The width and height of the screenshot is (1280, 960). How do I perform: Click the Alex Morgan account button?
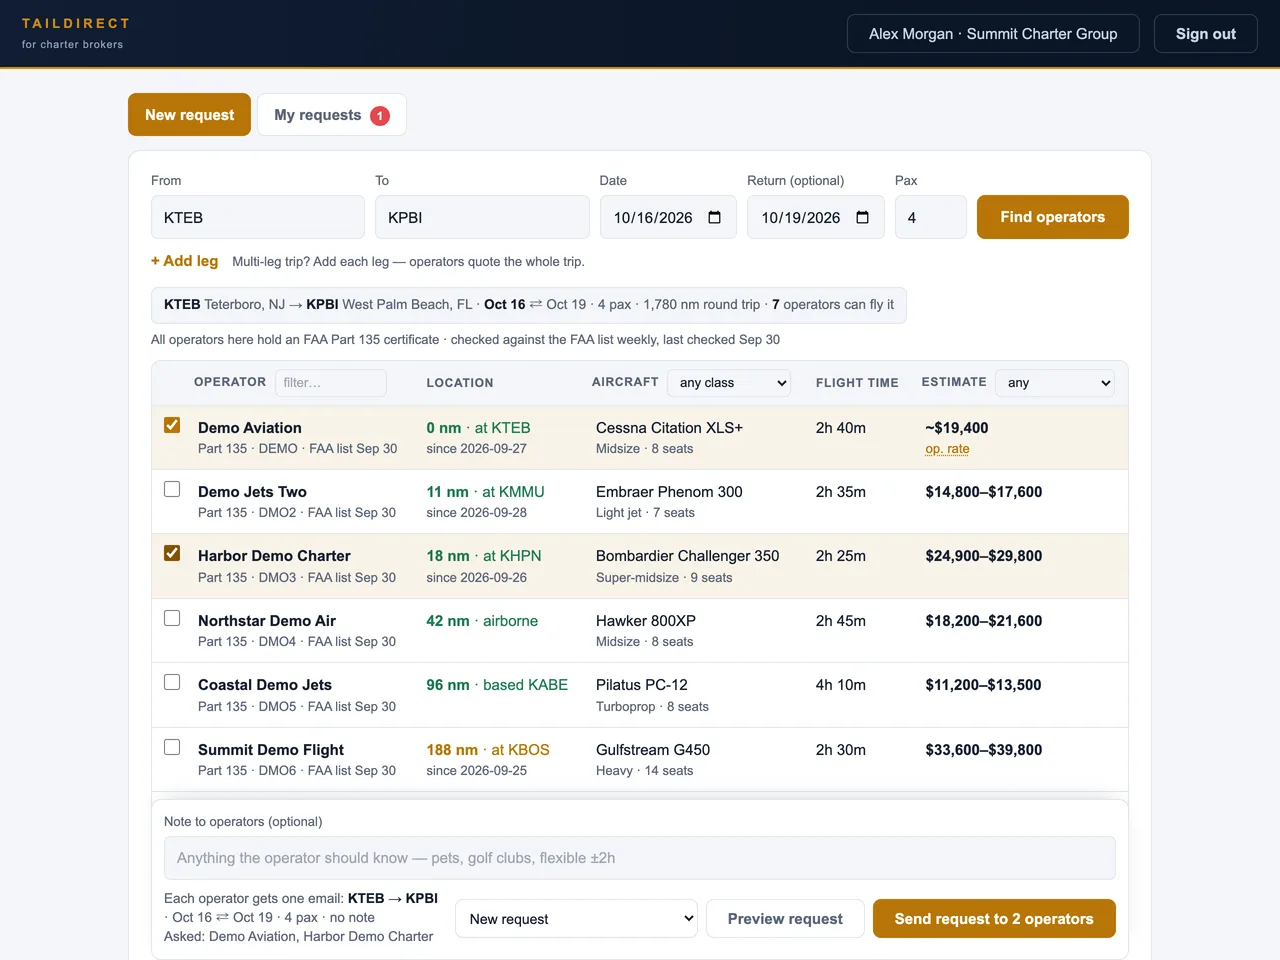993,34
